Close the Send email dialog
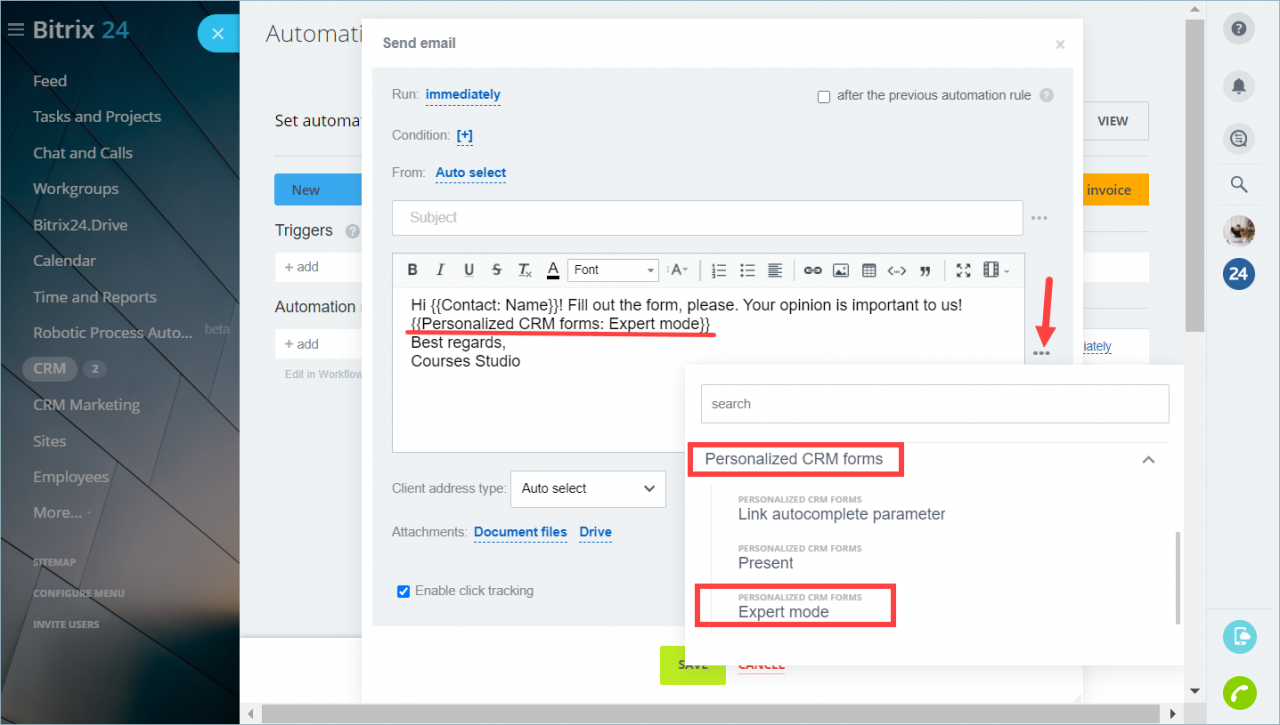Screen dimensions: 1280x725 tap(1060, 45)
